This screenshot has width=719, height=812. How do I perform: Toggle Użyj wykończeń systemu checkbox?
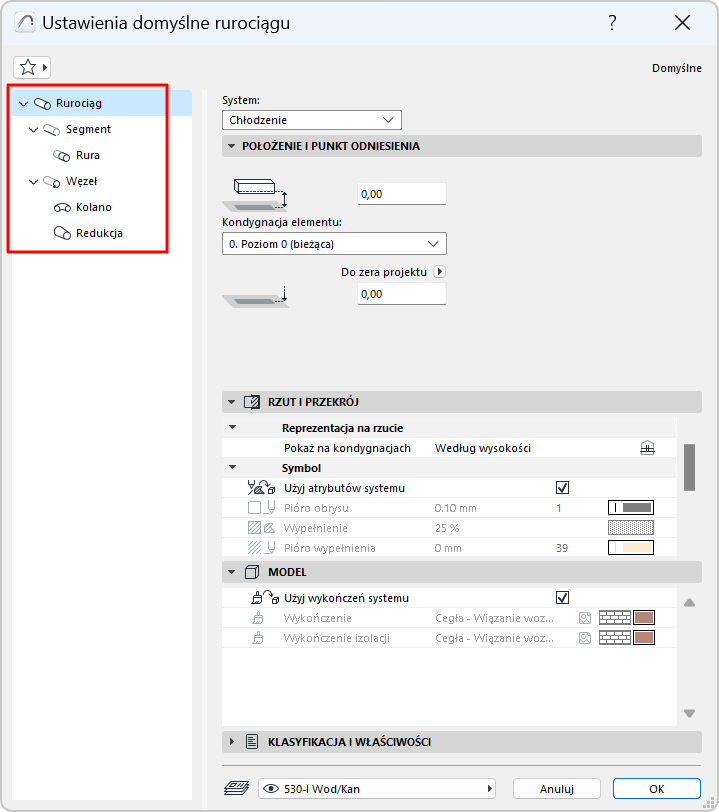tap(562, 598)
